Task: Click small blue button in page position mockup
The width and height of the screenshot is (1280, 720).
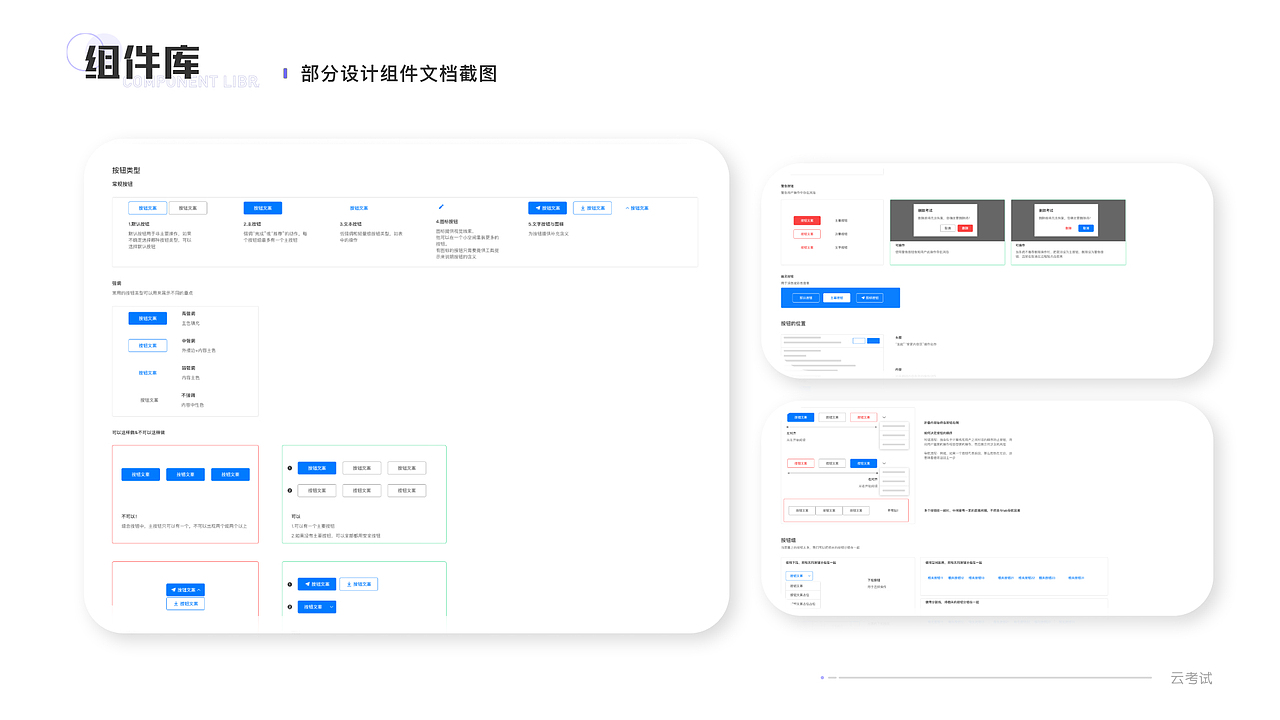Action: [873, 341]
